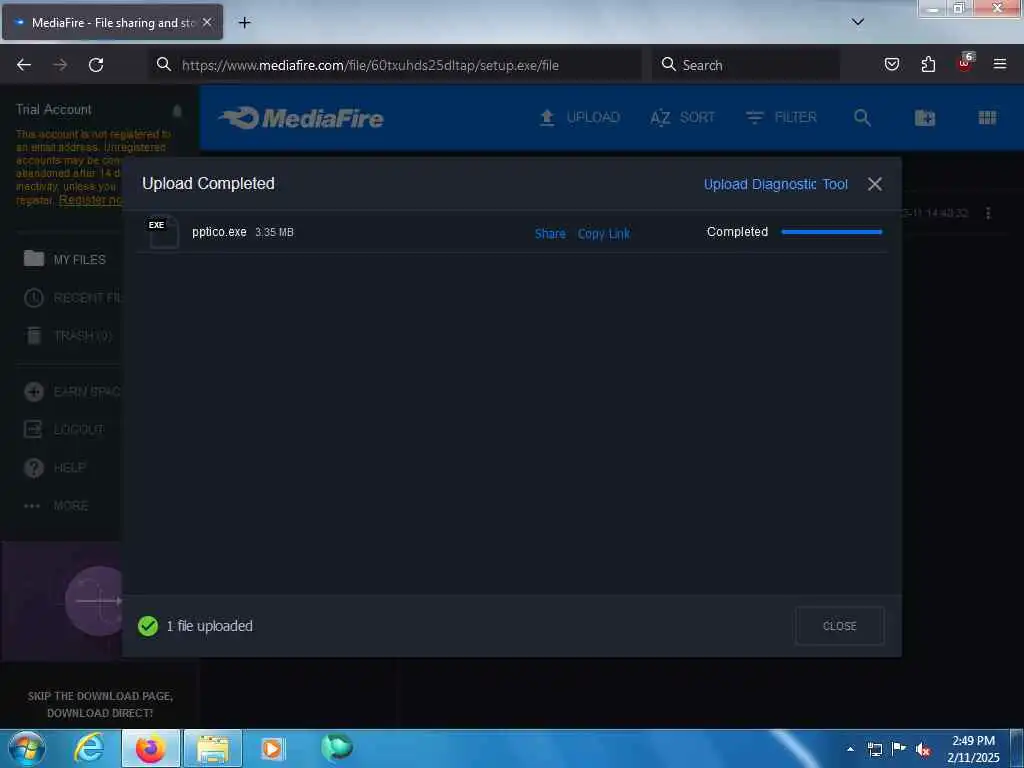Open MY FILES in sidebar
Screen dimensions: 1024x768
pos(65,259)
